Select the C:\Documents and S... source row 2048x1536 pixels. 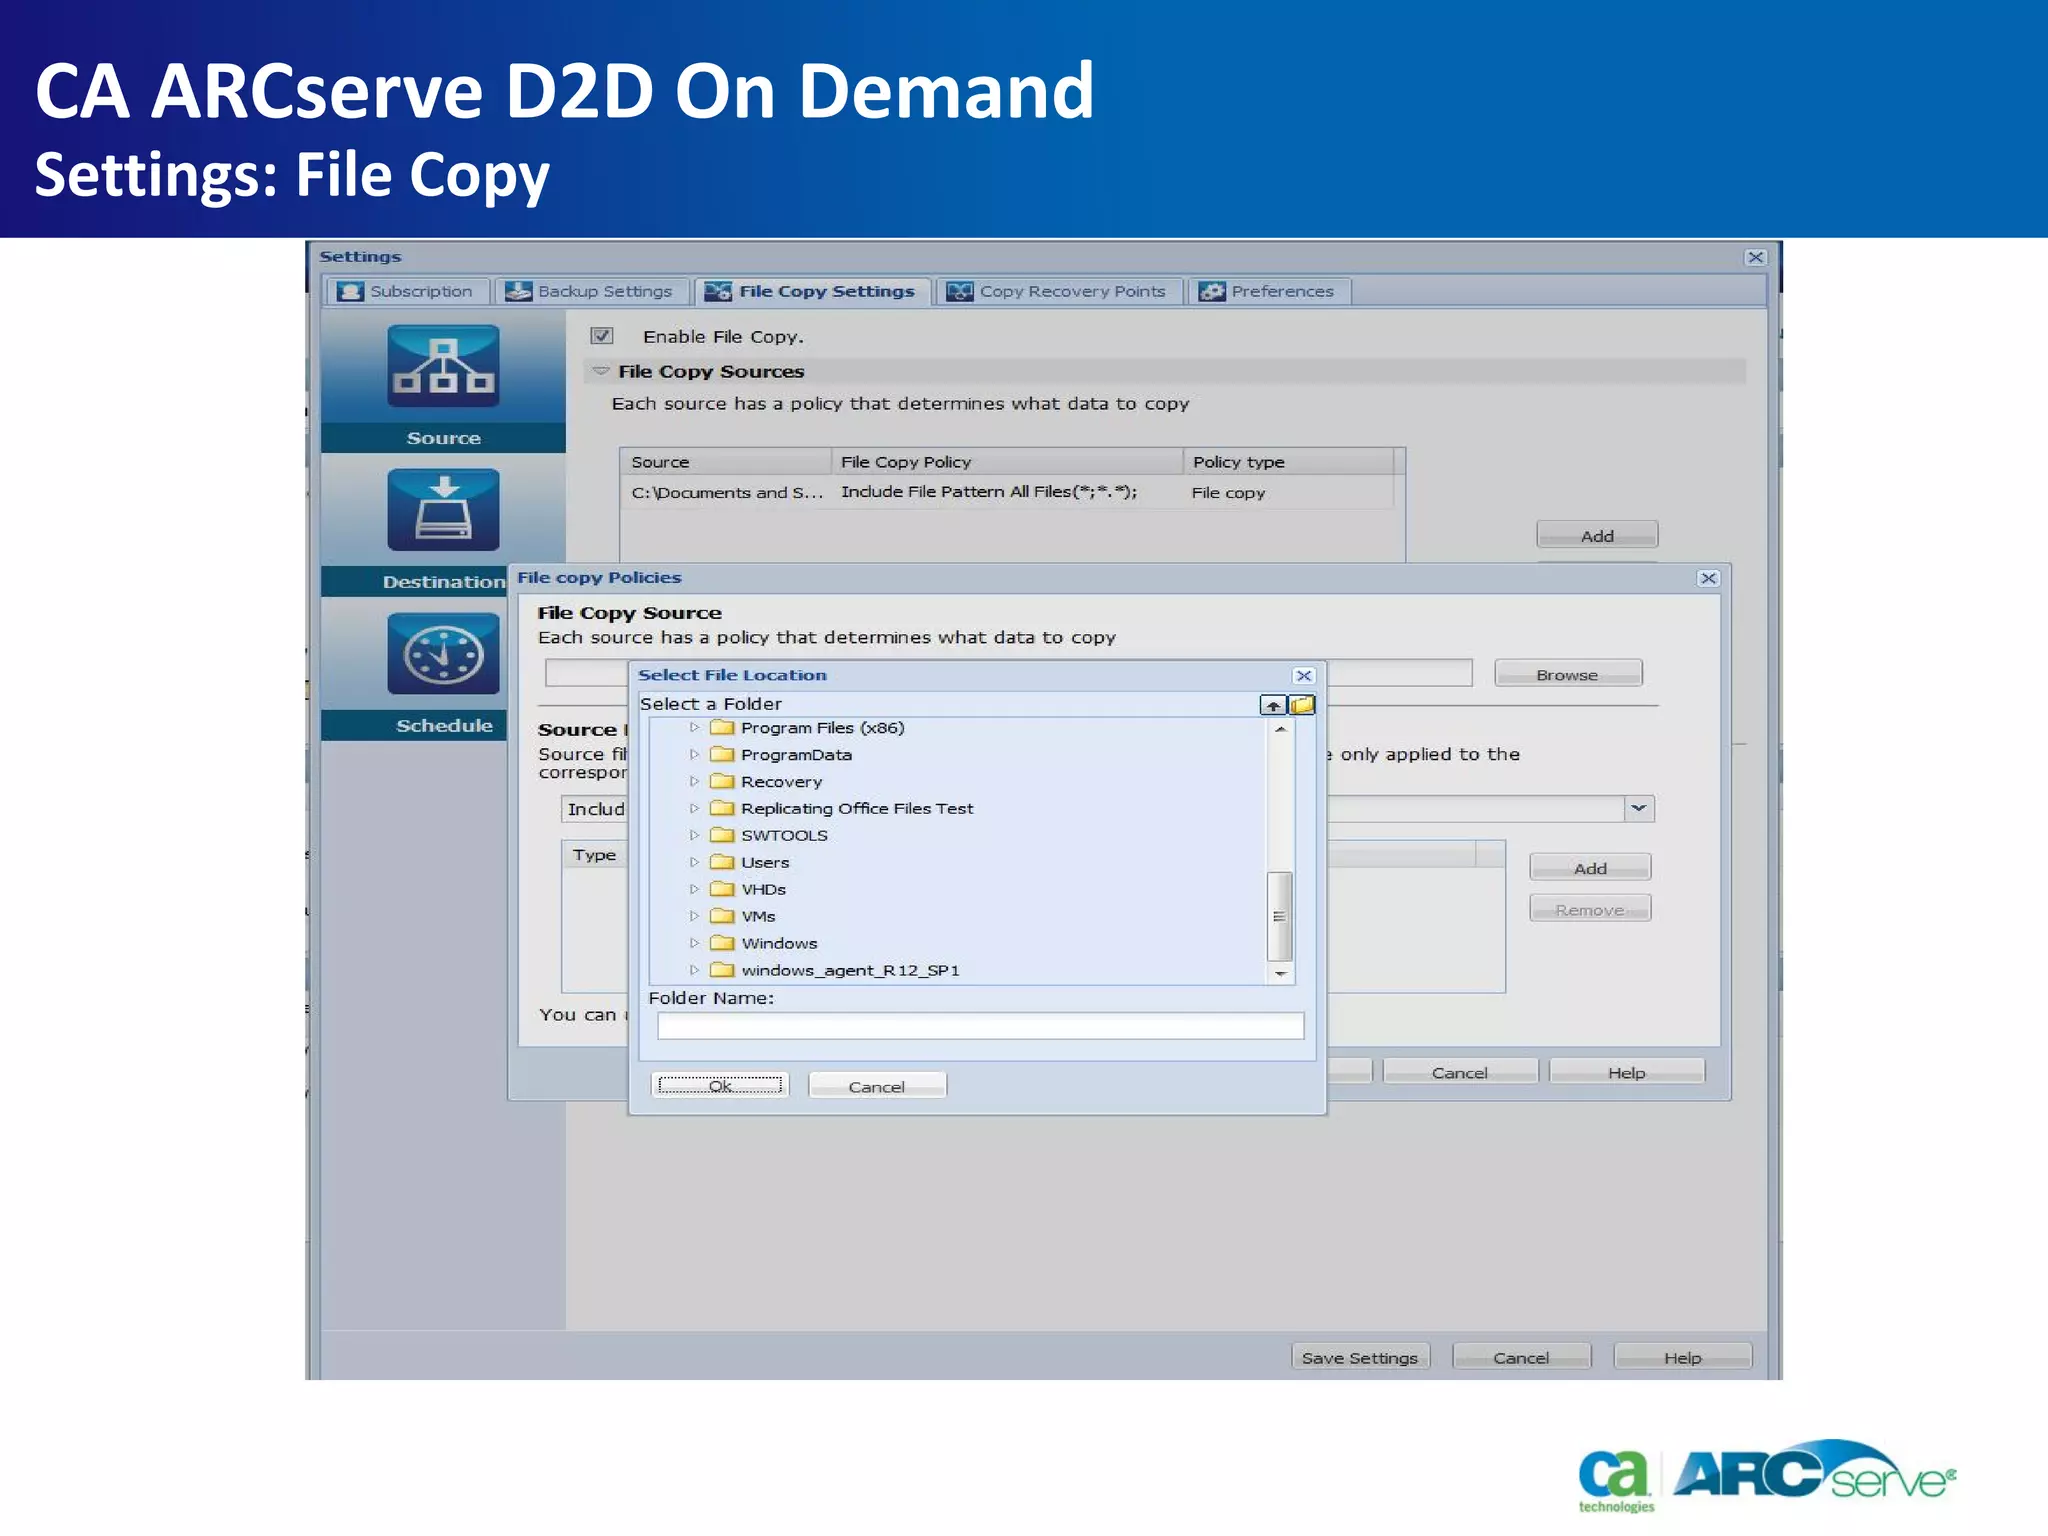click(x=1007, y=492)
